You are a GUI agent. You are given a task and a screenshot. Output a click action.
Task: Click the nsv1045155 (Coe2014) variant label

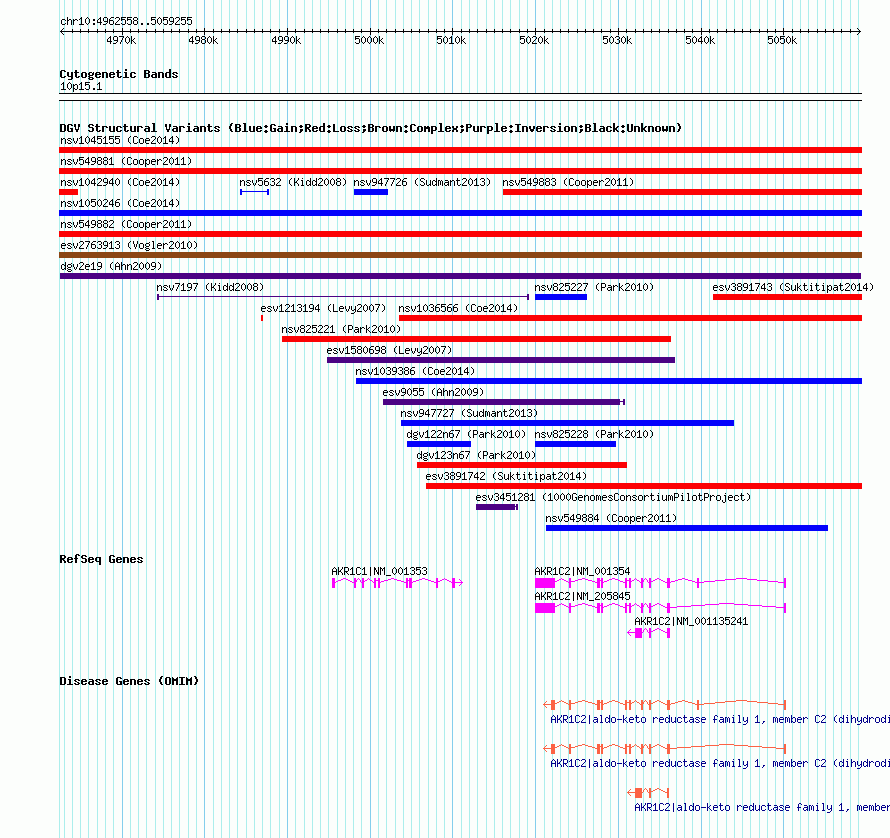point(120,140)
